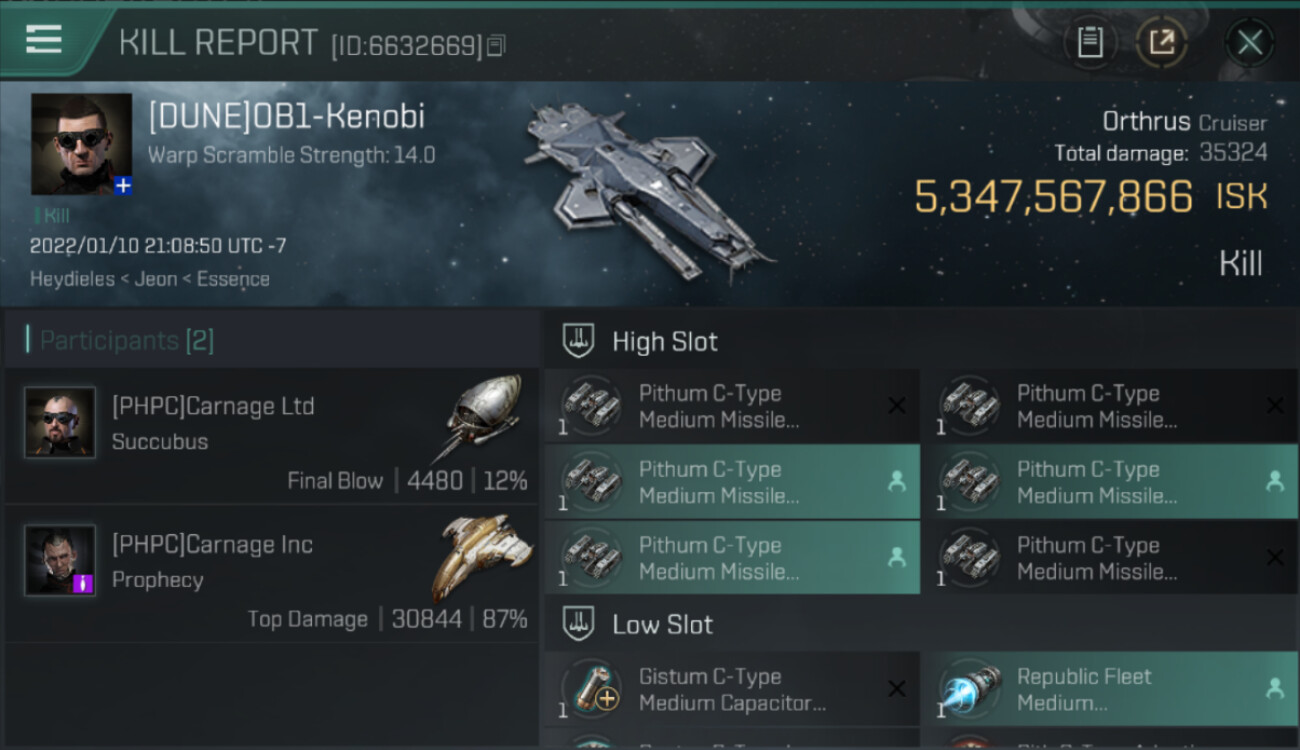This screenshot has height=750, width=1300.
Task: Close the kill report window
Action: coord(1249,43)
